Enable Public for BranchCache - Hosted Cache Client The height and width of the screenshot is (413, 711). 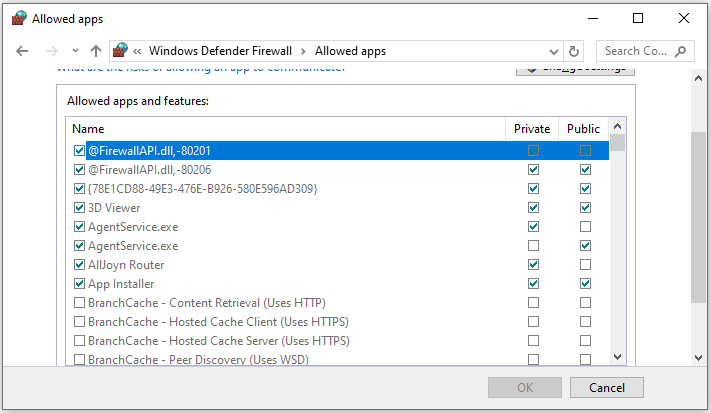tap(585, 321)
